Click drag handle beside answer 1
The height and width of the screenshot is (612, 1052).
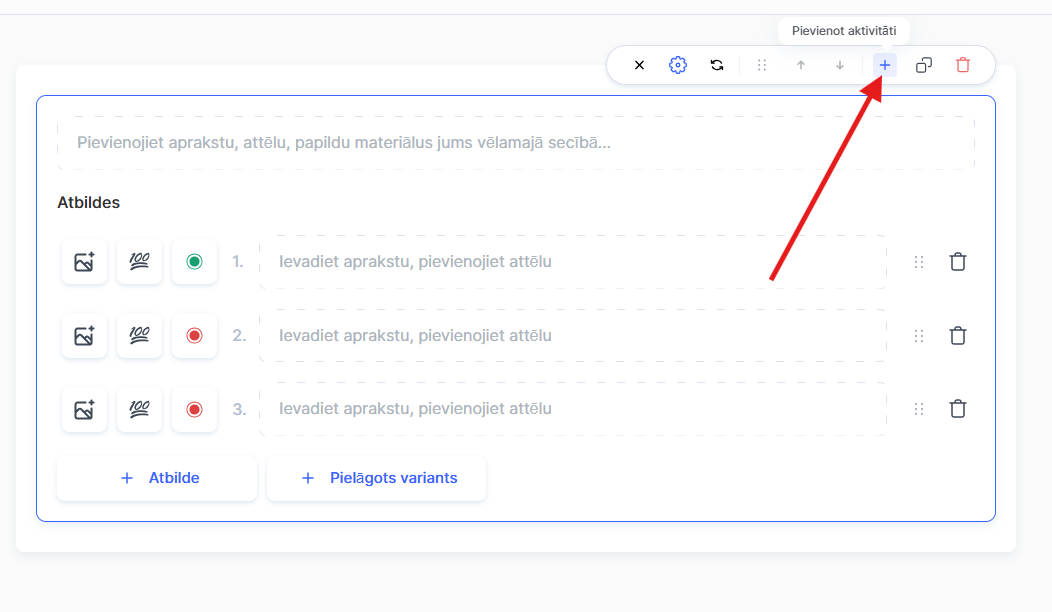pyautogui.click(x=919, y=262)
